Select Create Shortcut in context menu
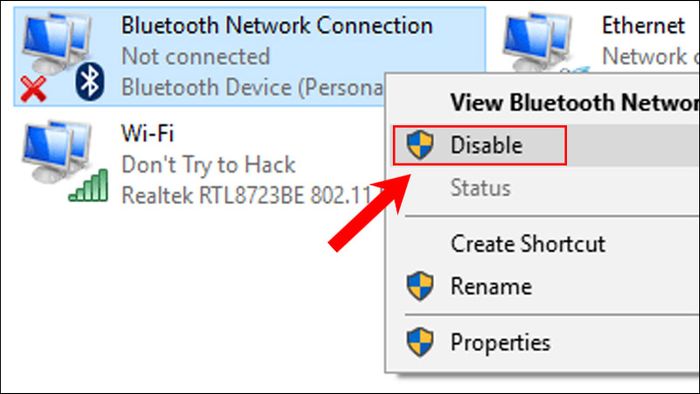Image resolution: width=700 pixels, height=394 pixels. [528, 244]
